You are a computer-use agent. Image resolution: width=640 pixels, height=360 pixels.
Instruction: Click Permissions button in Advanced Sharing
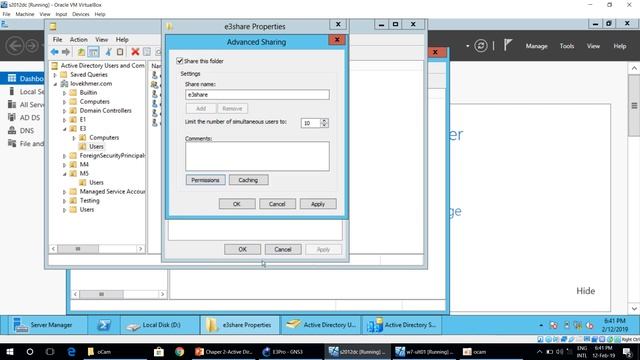(205, 180)
